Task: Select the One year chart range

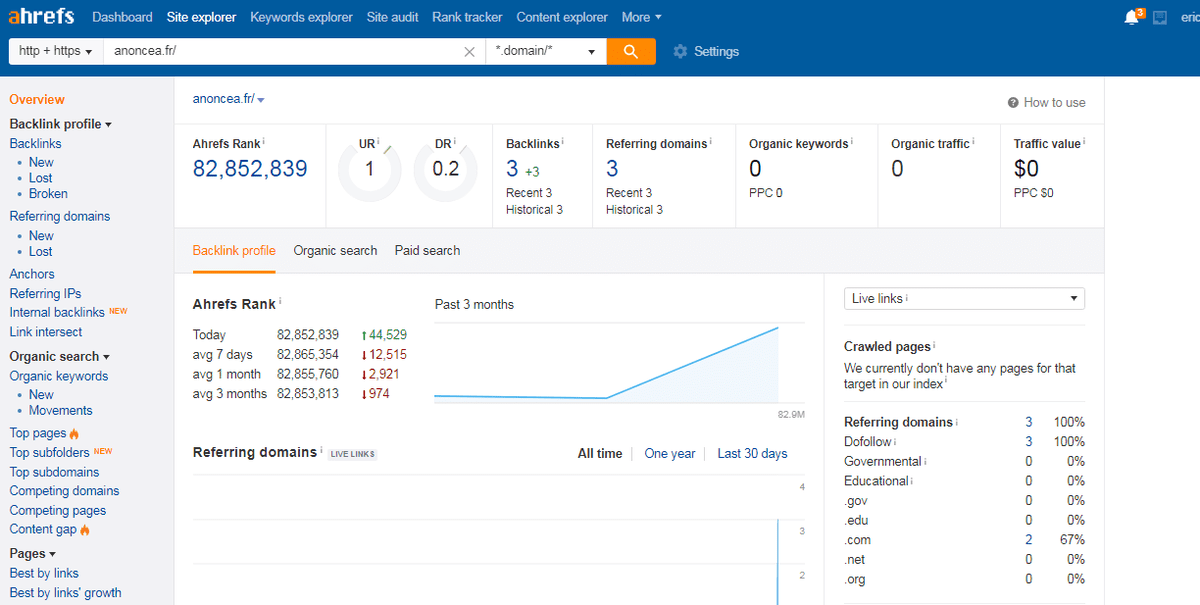Action: 670,454
